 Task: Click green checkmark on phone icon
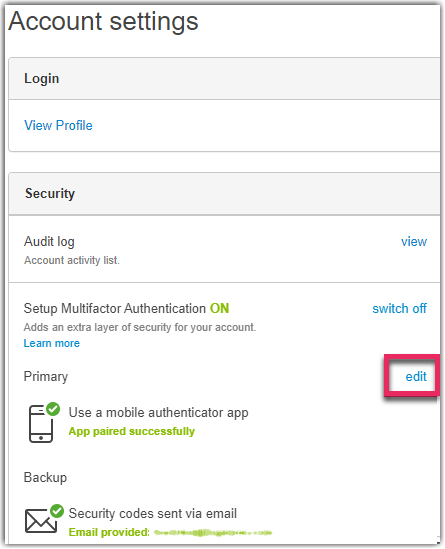click(x=53, y=409)
